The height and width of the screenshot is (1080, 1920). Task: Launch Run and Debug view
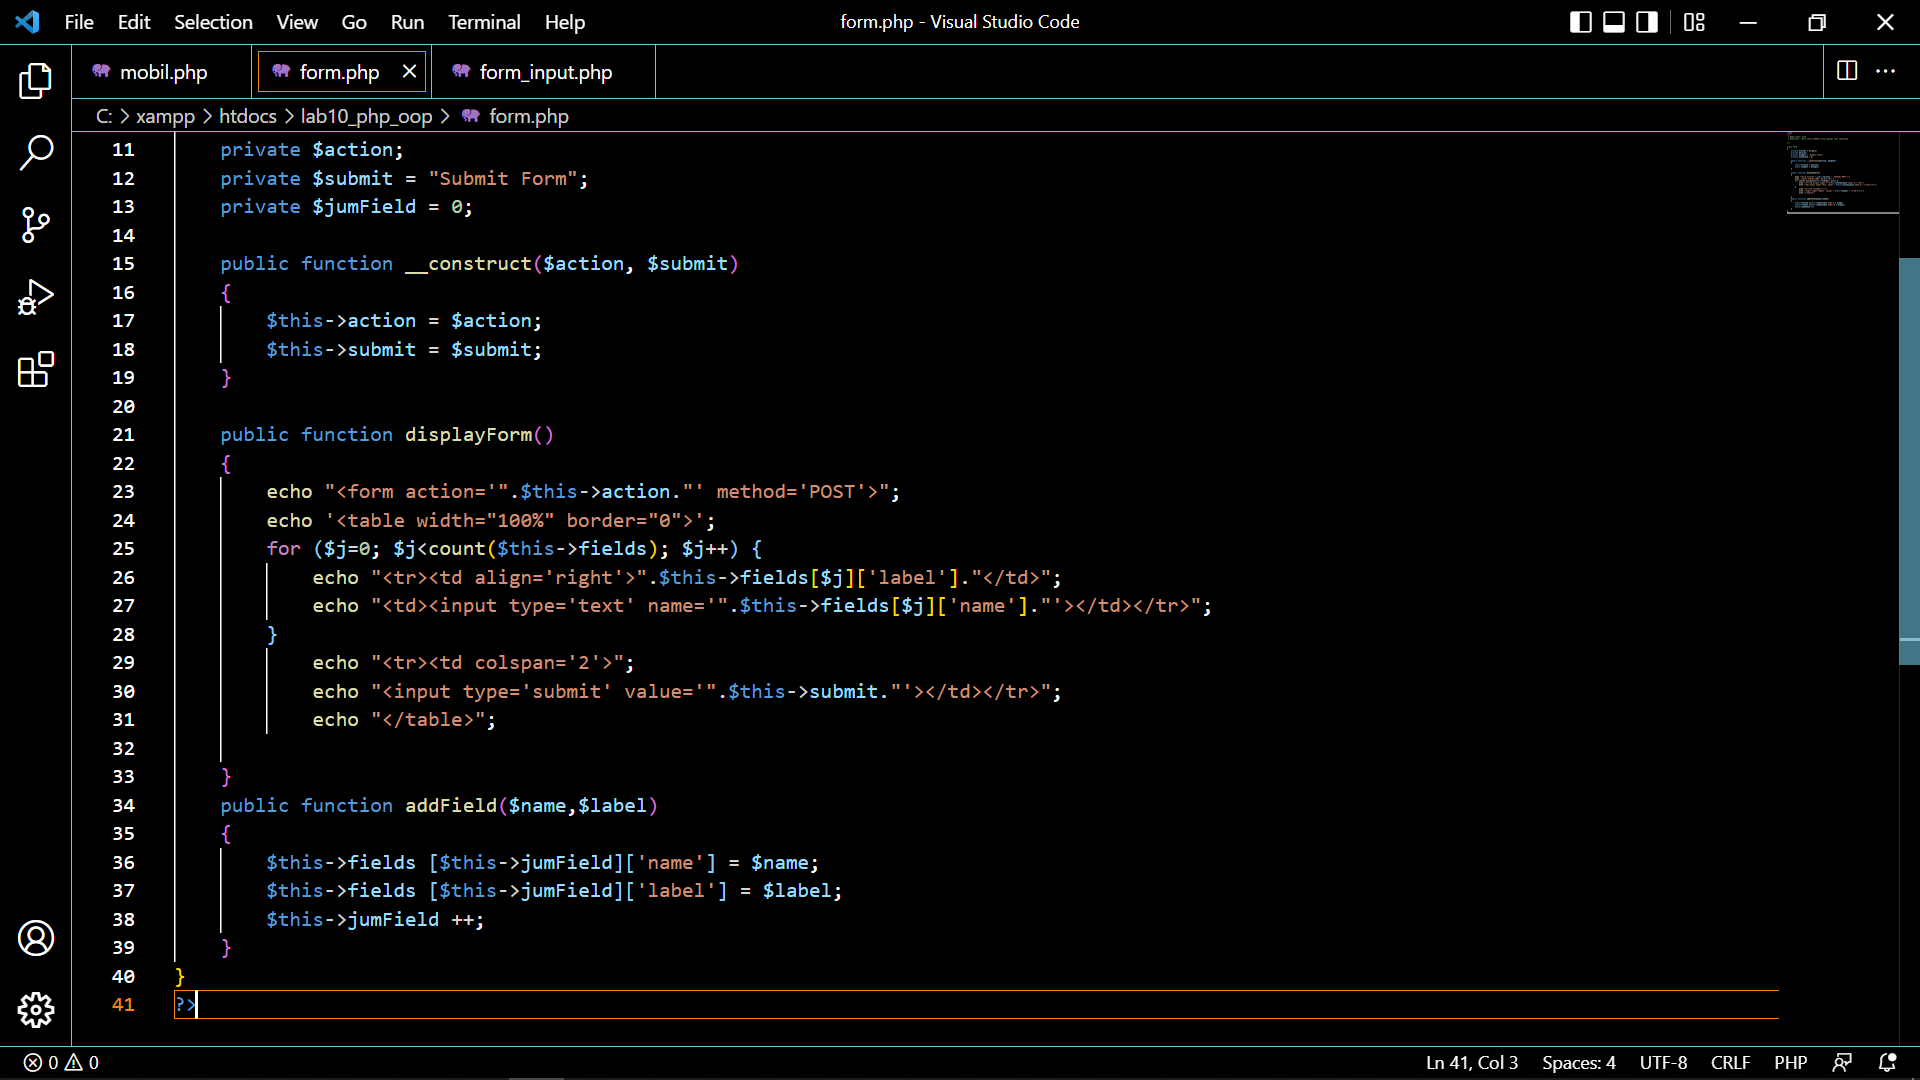36,297
